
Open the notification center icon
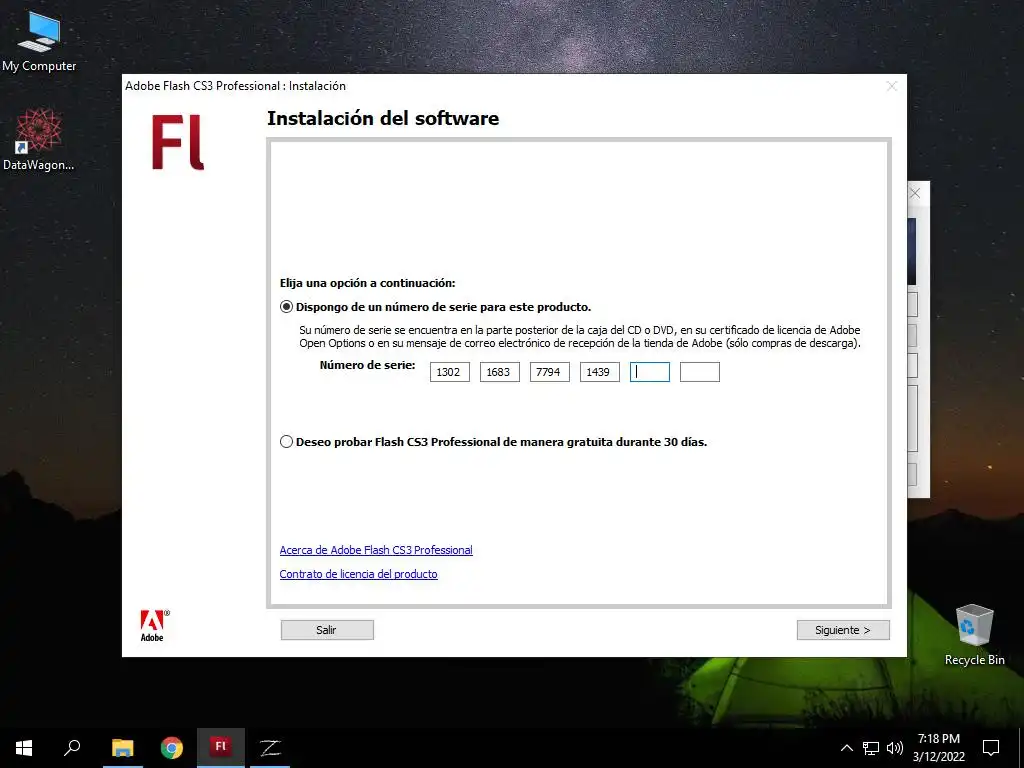pyautogui.click(x=991, y=748)
